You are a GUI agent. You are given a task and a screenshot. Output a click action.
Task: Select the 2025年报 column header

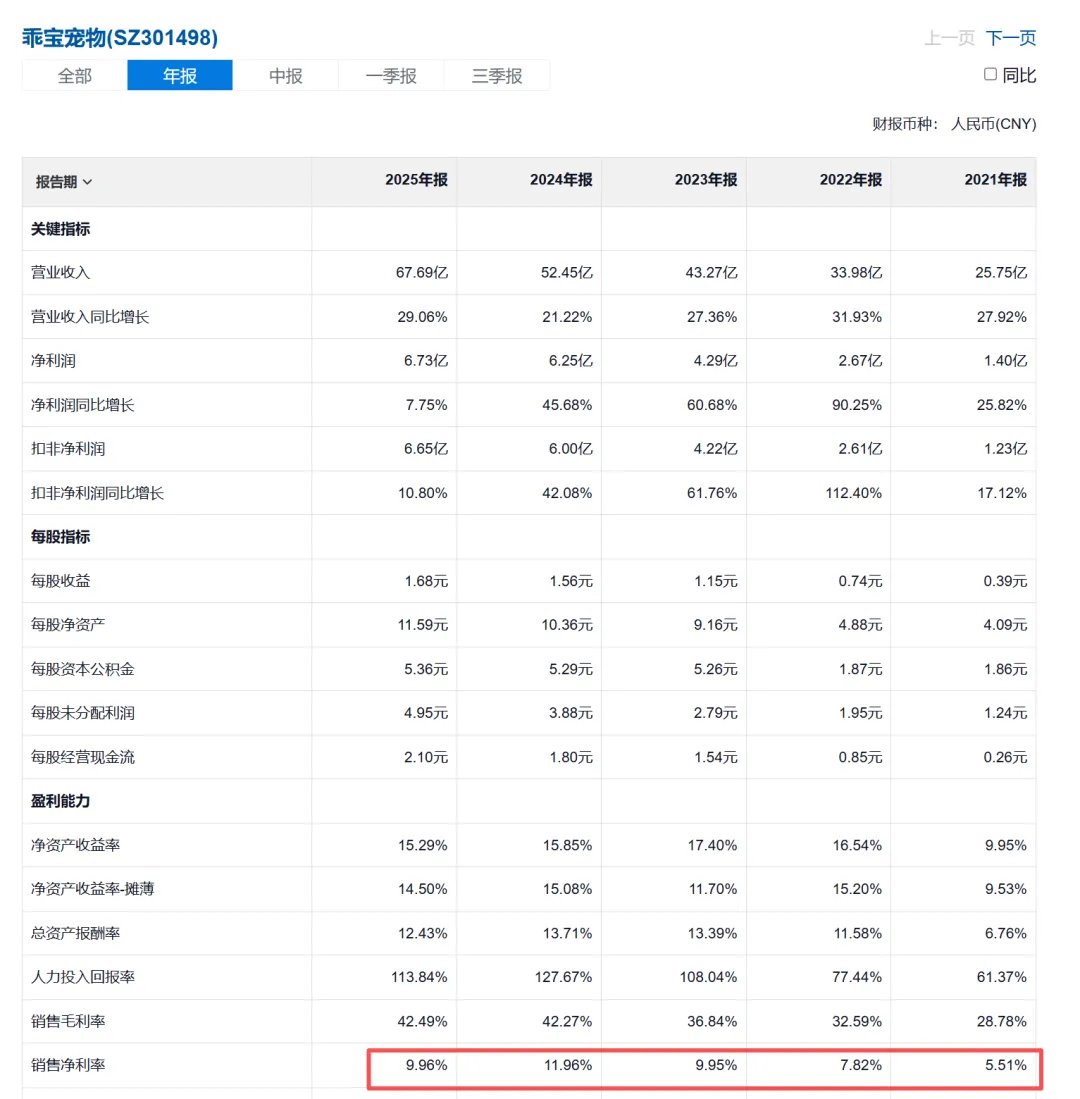pos(416,180)
